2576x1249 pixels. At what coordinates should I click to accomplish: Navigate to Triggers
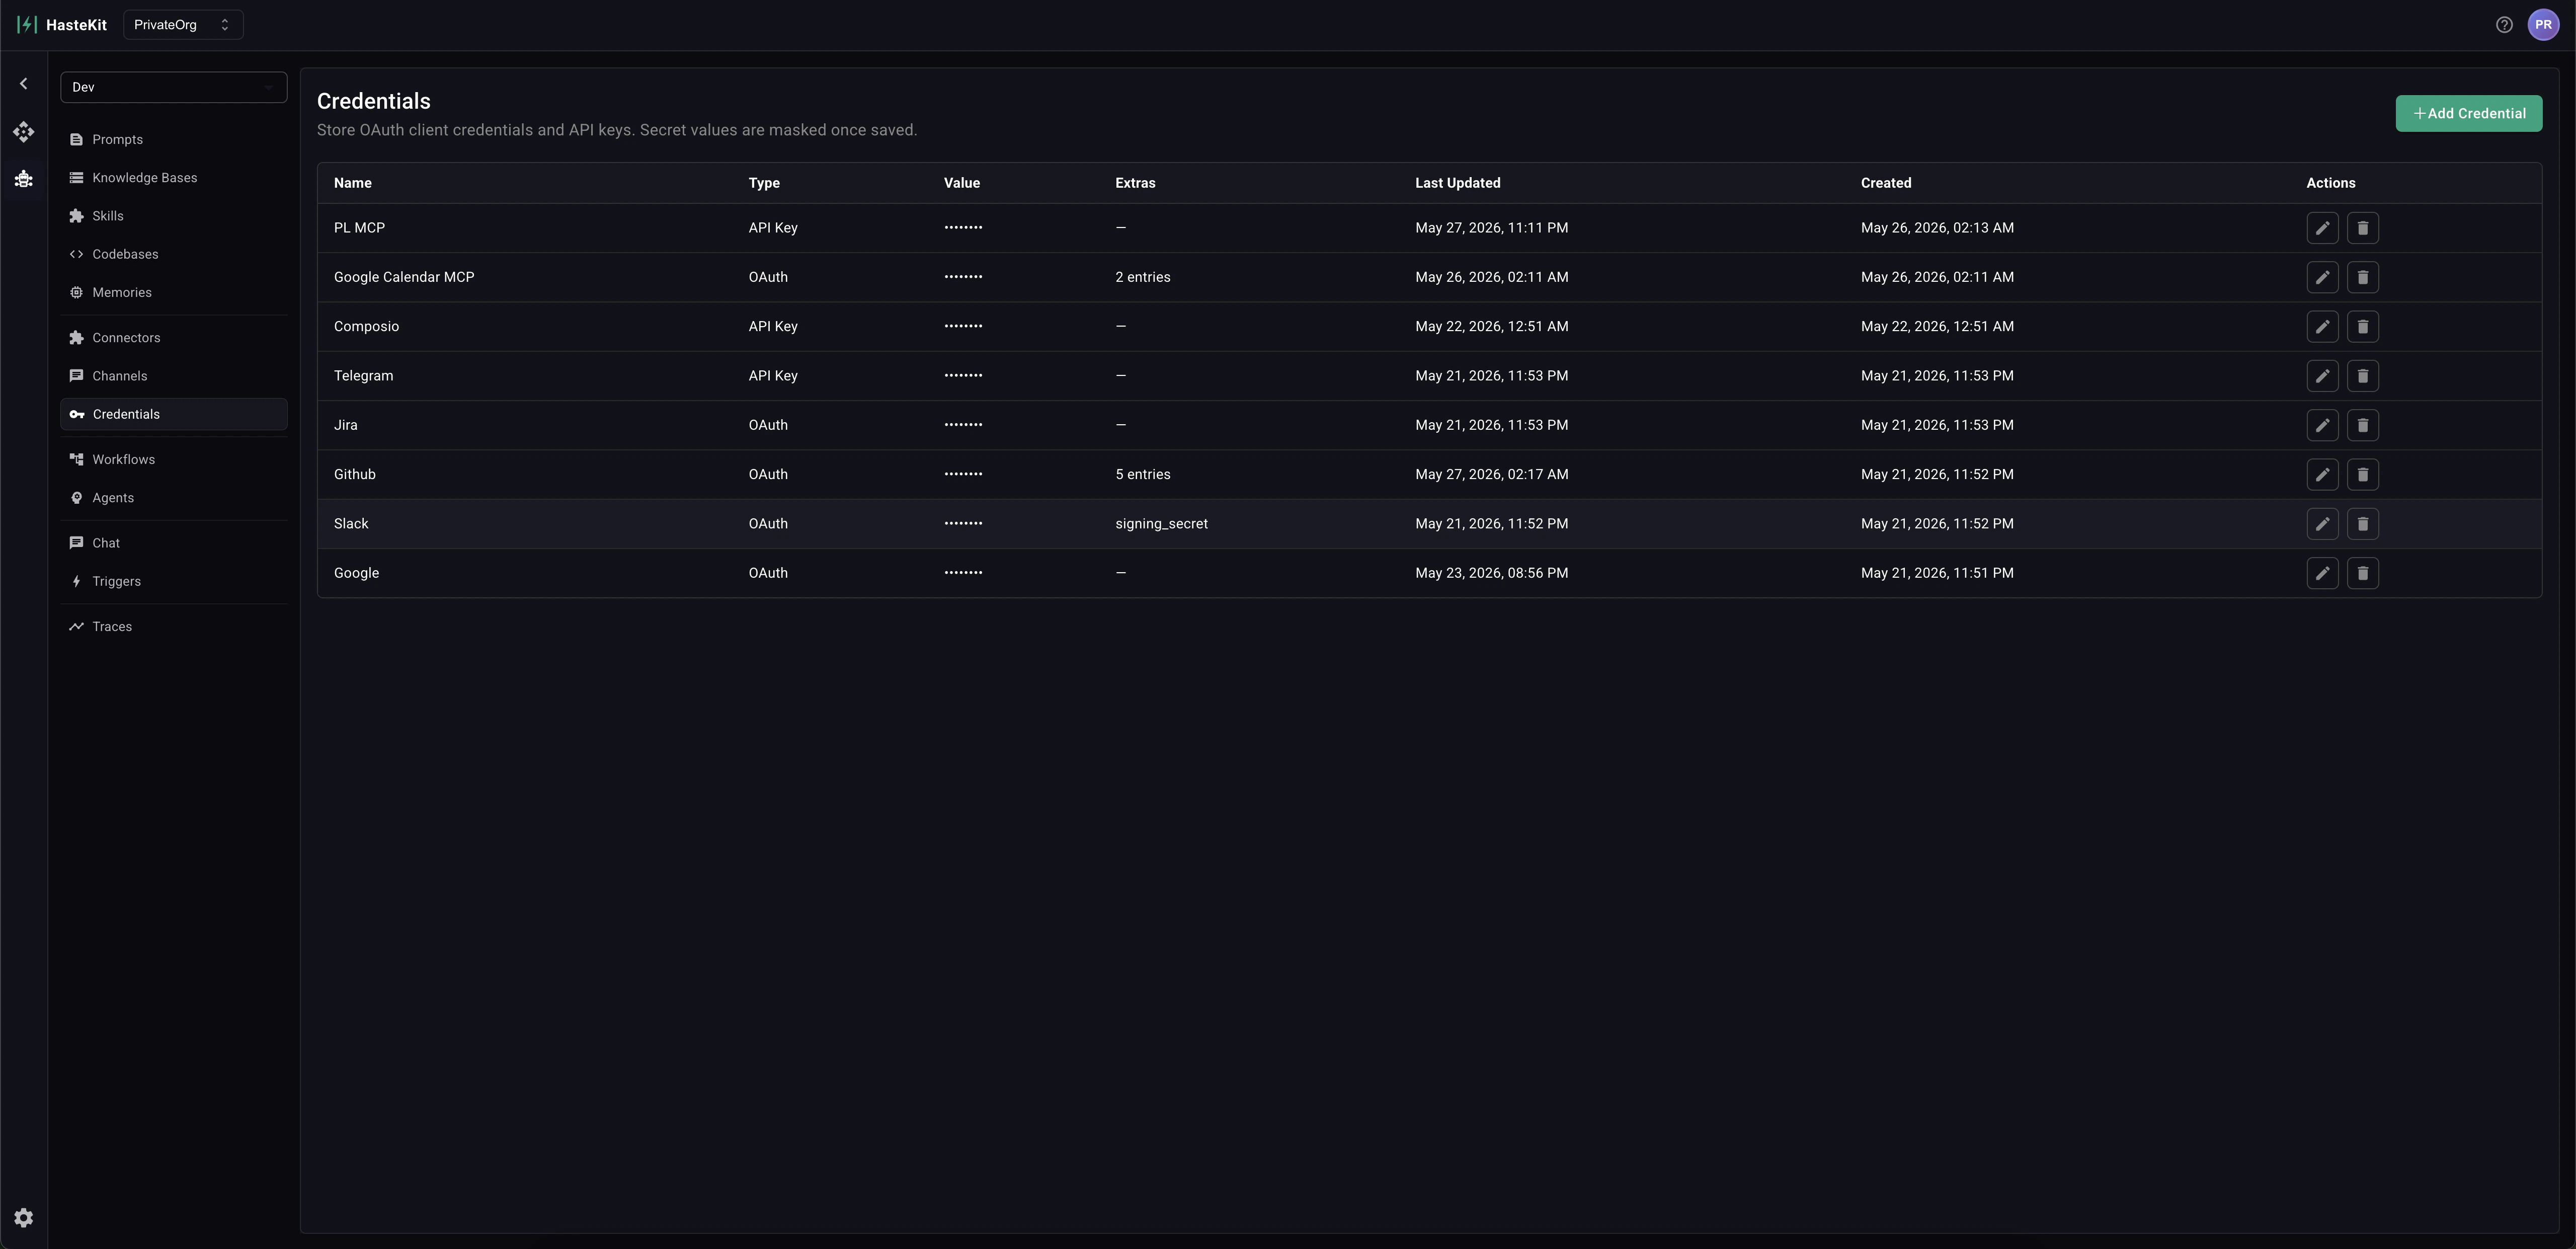174,581
